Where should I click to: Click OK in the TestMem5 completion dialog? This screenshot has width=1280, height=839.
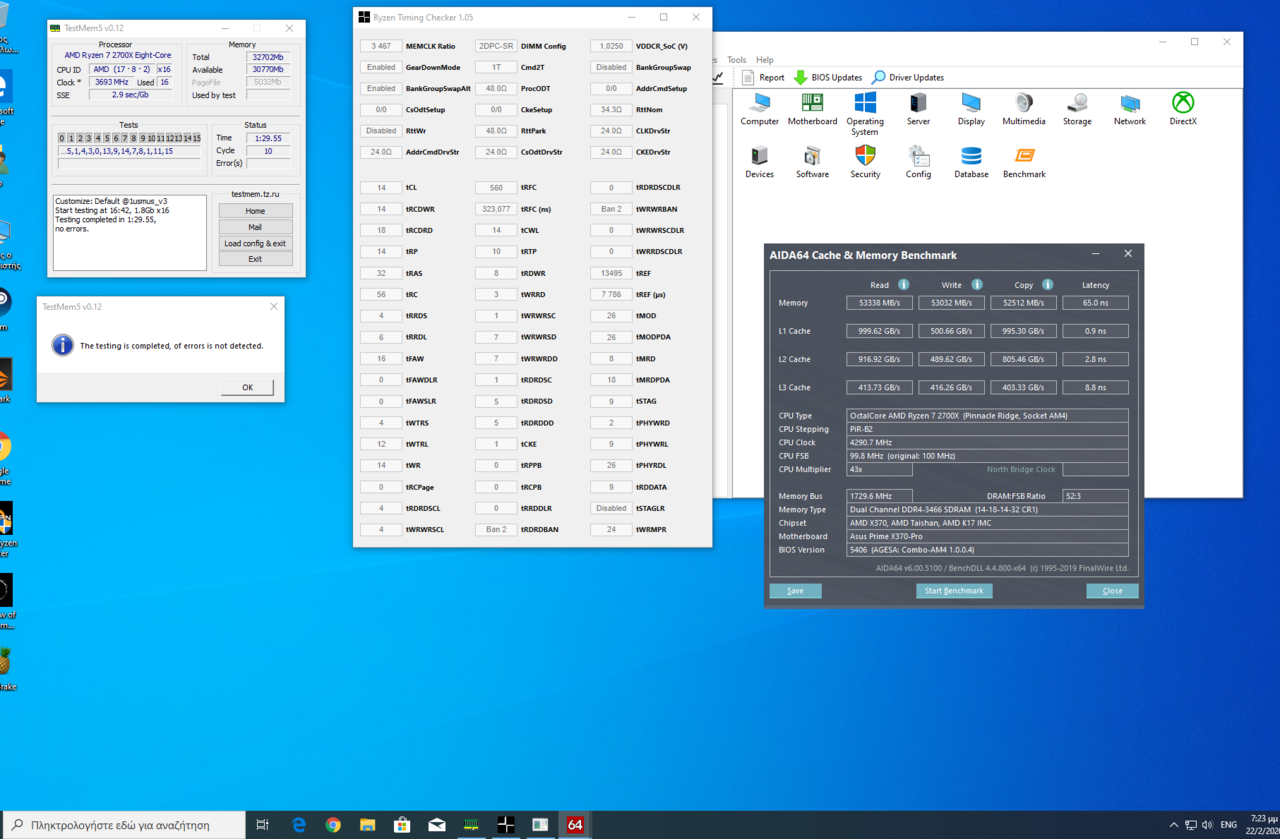tap(247, 388)
